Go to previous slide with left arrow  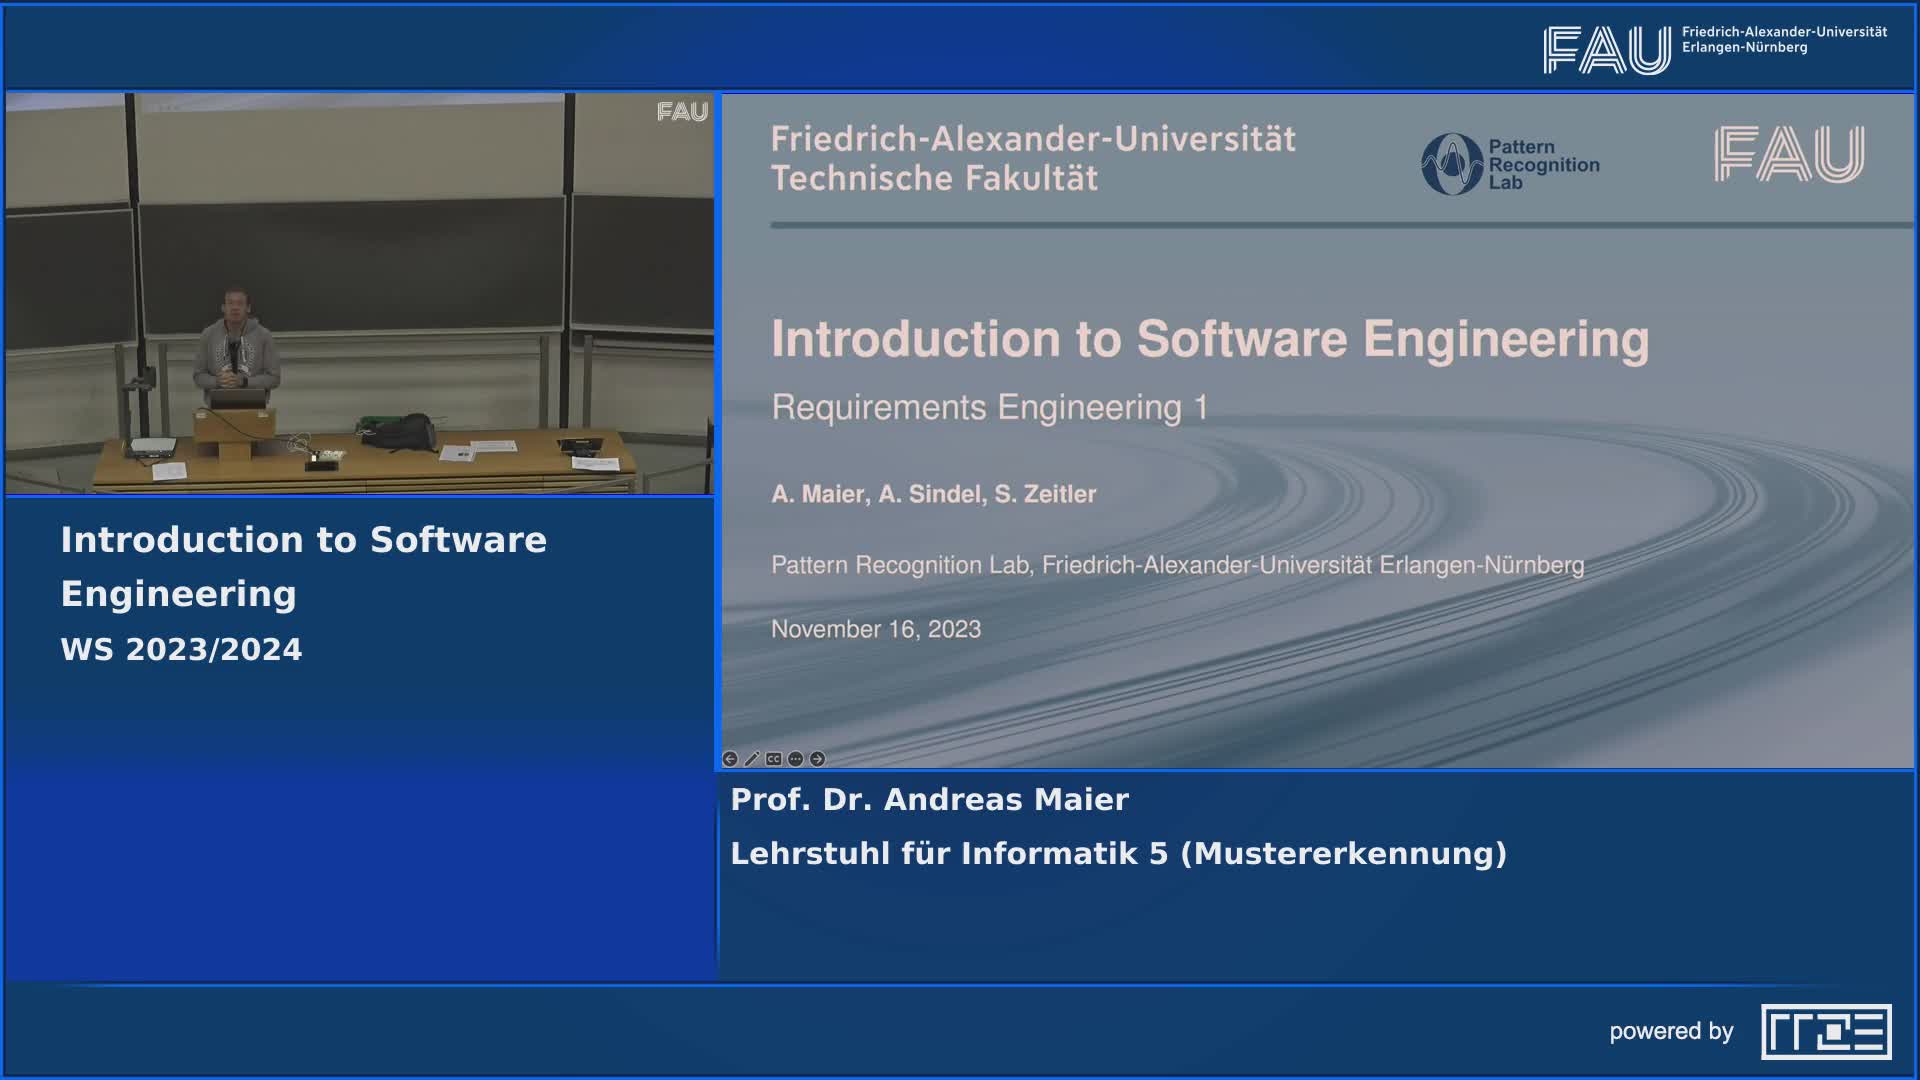tap(730, 759)
